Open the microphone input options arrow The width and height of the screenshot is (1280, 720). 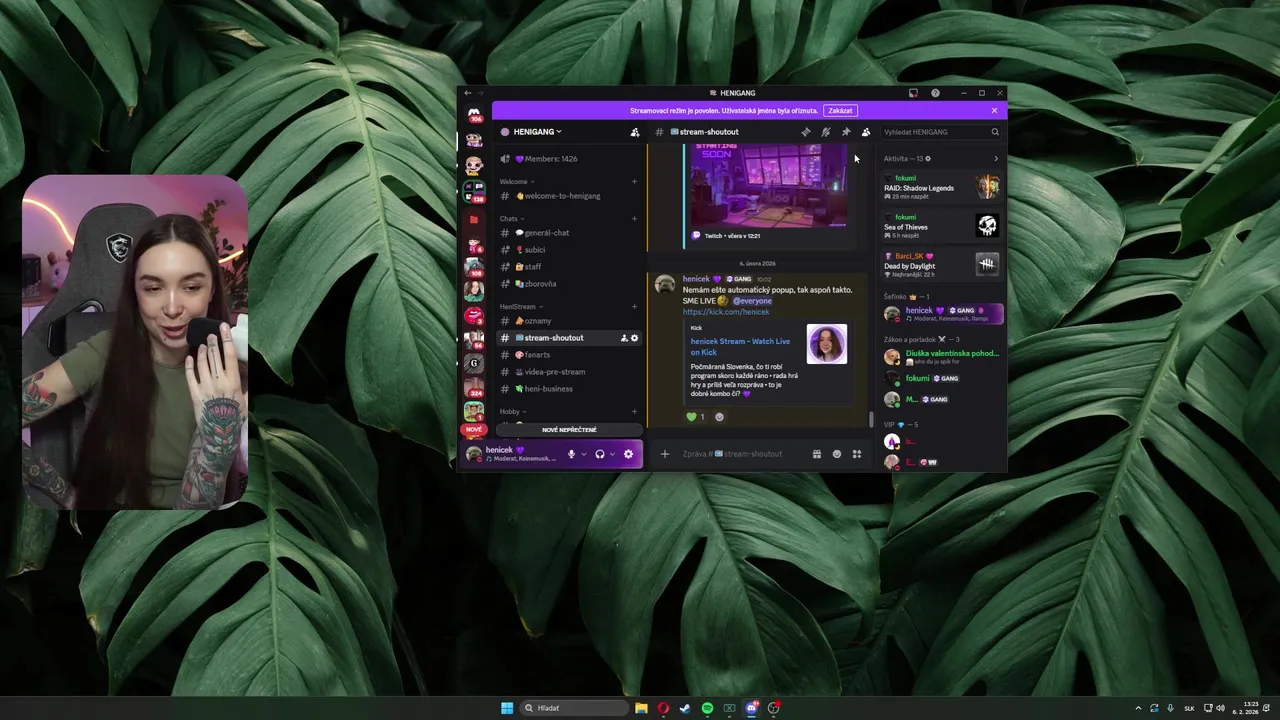point(584,454)
